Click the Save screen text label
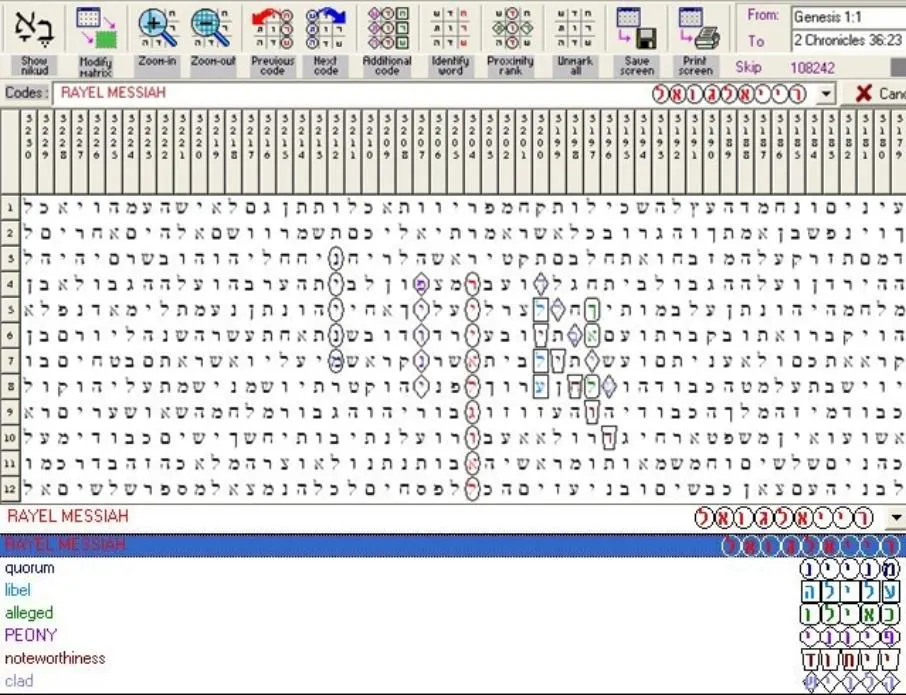 tap(637, 65)
